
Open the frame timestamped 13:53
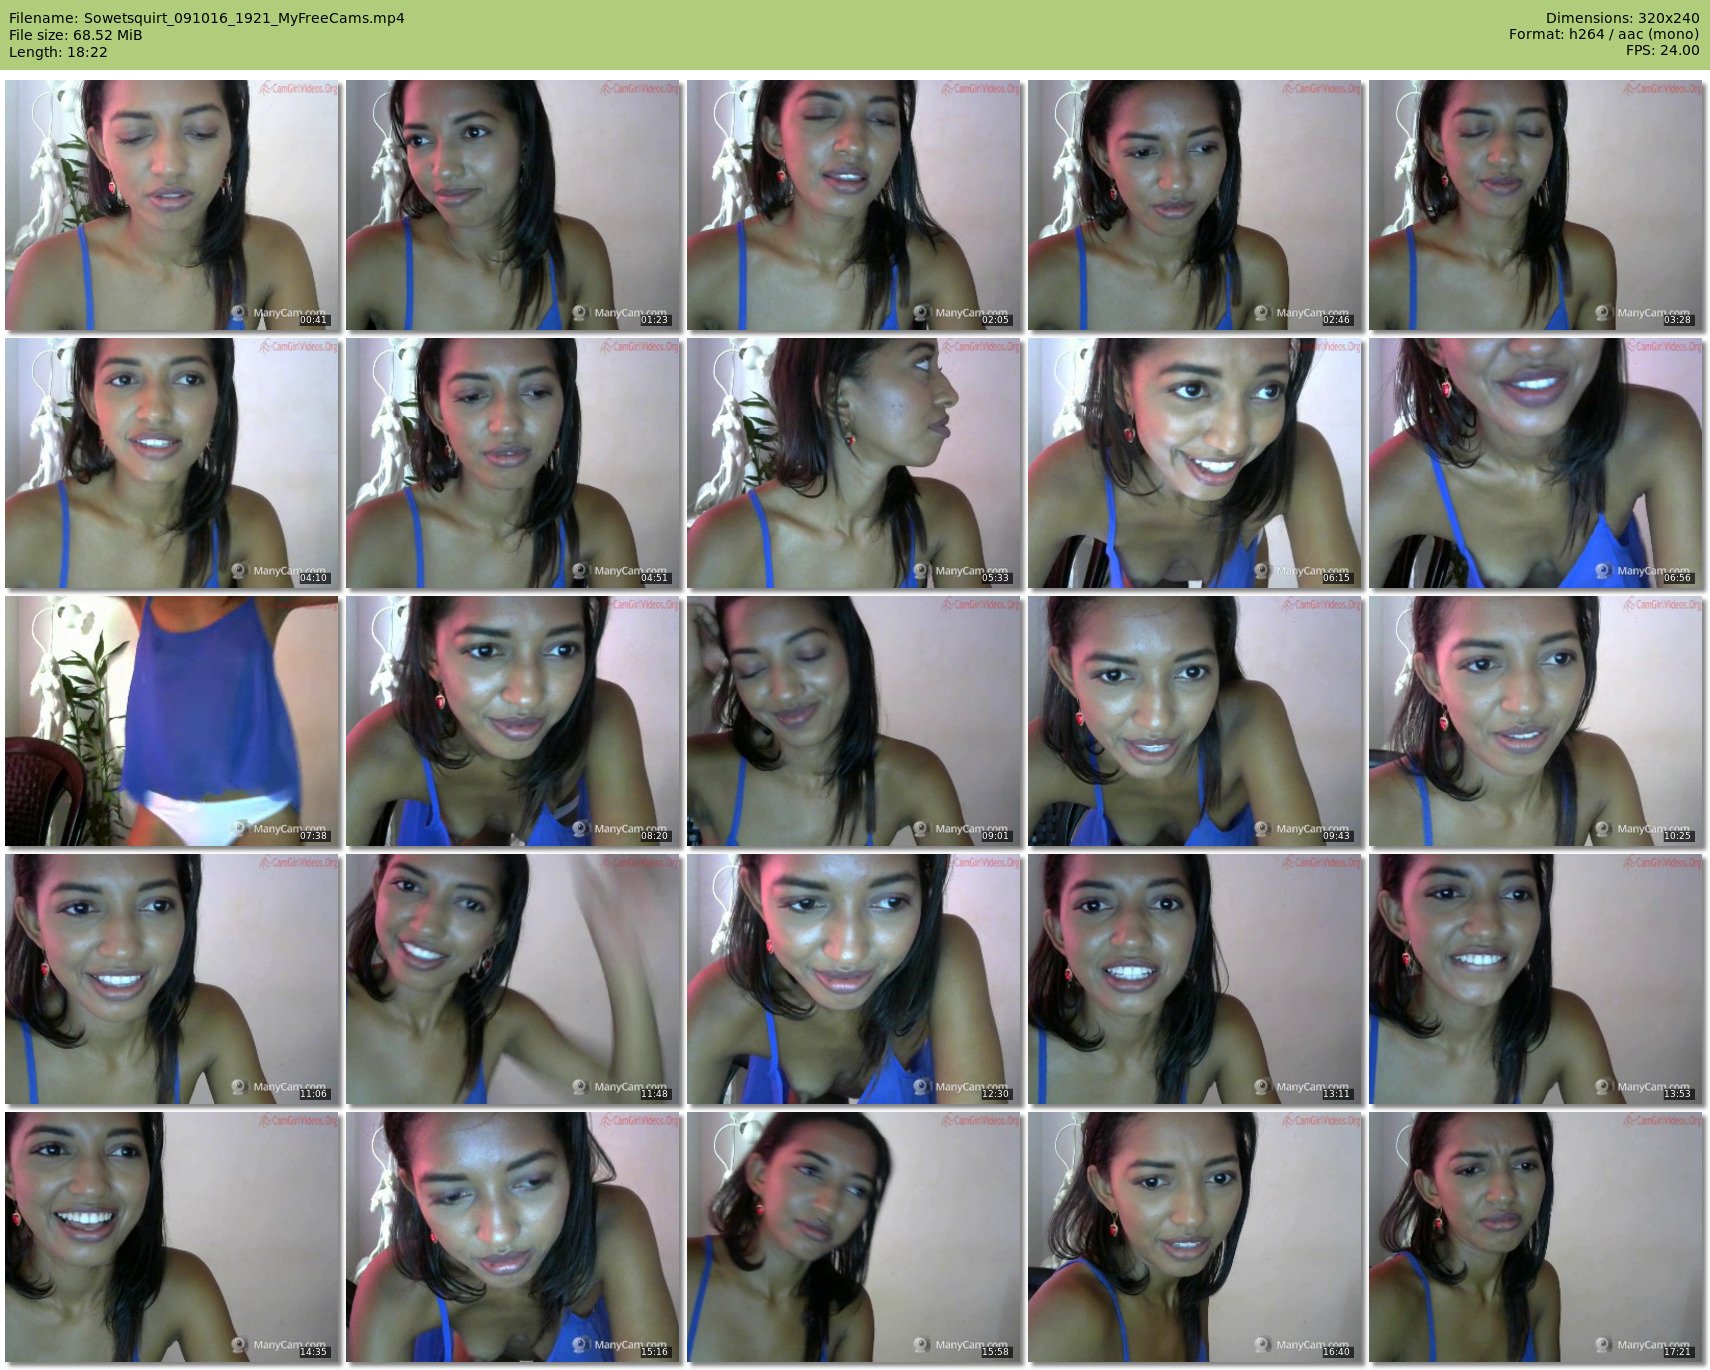pos(1536,979)
